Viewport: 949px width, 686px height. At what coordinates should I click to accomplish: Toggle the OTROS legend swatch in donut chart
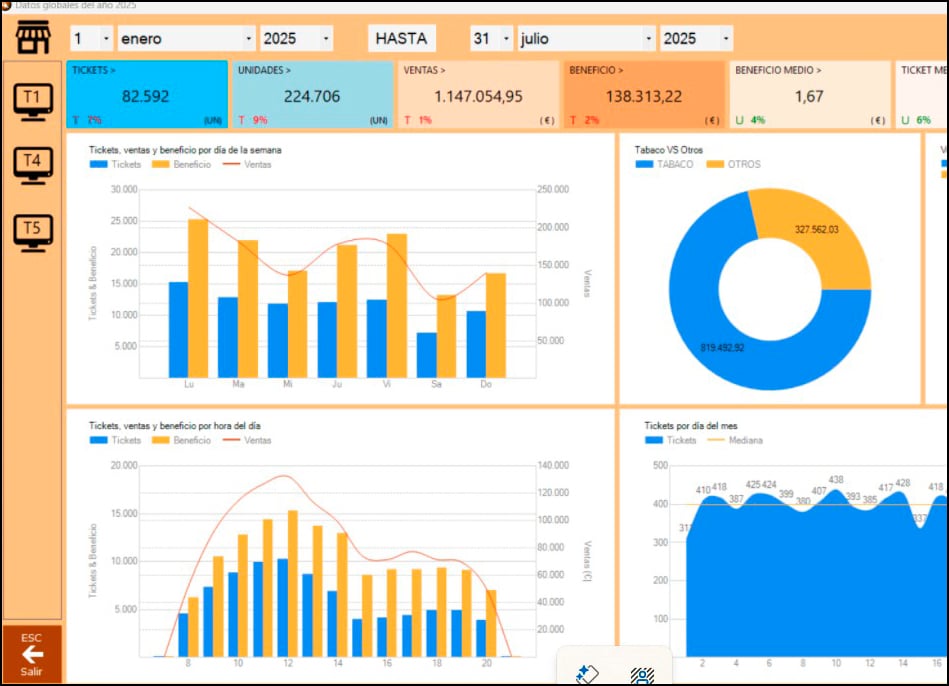pos(714,164)
